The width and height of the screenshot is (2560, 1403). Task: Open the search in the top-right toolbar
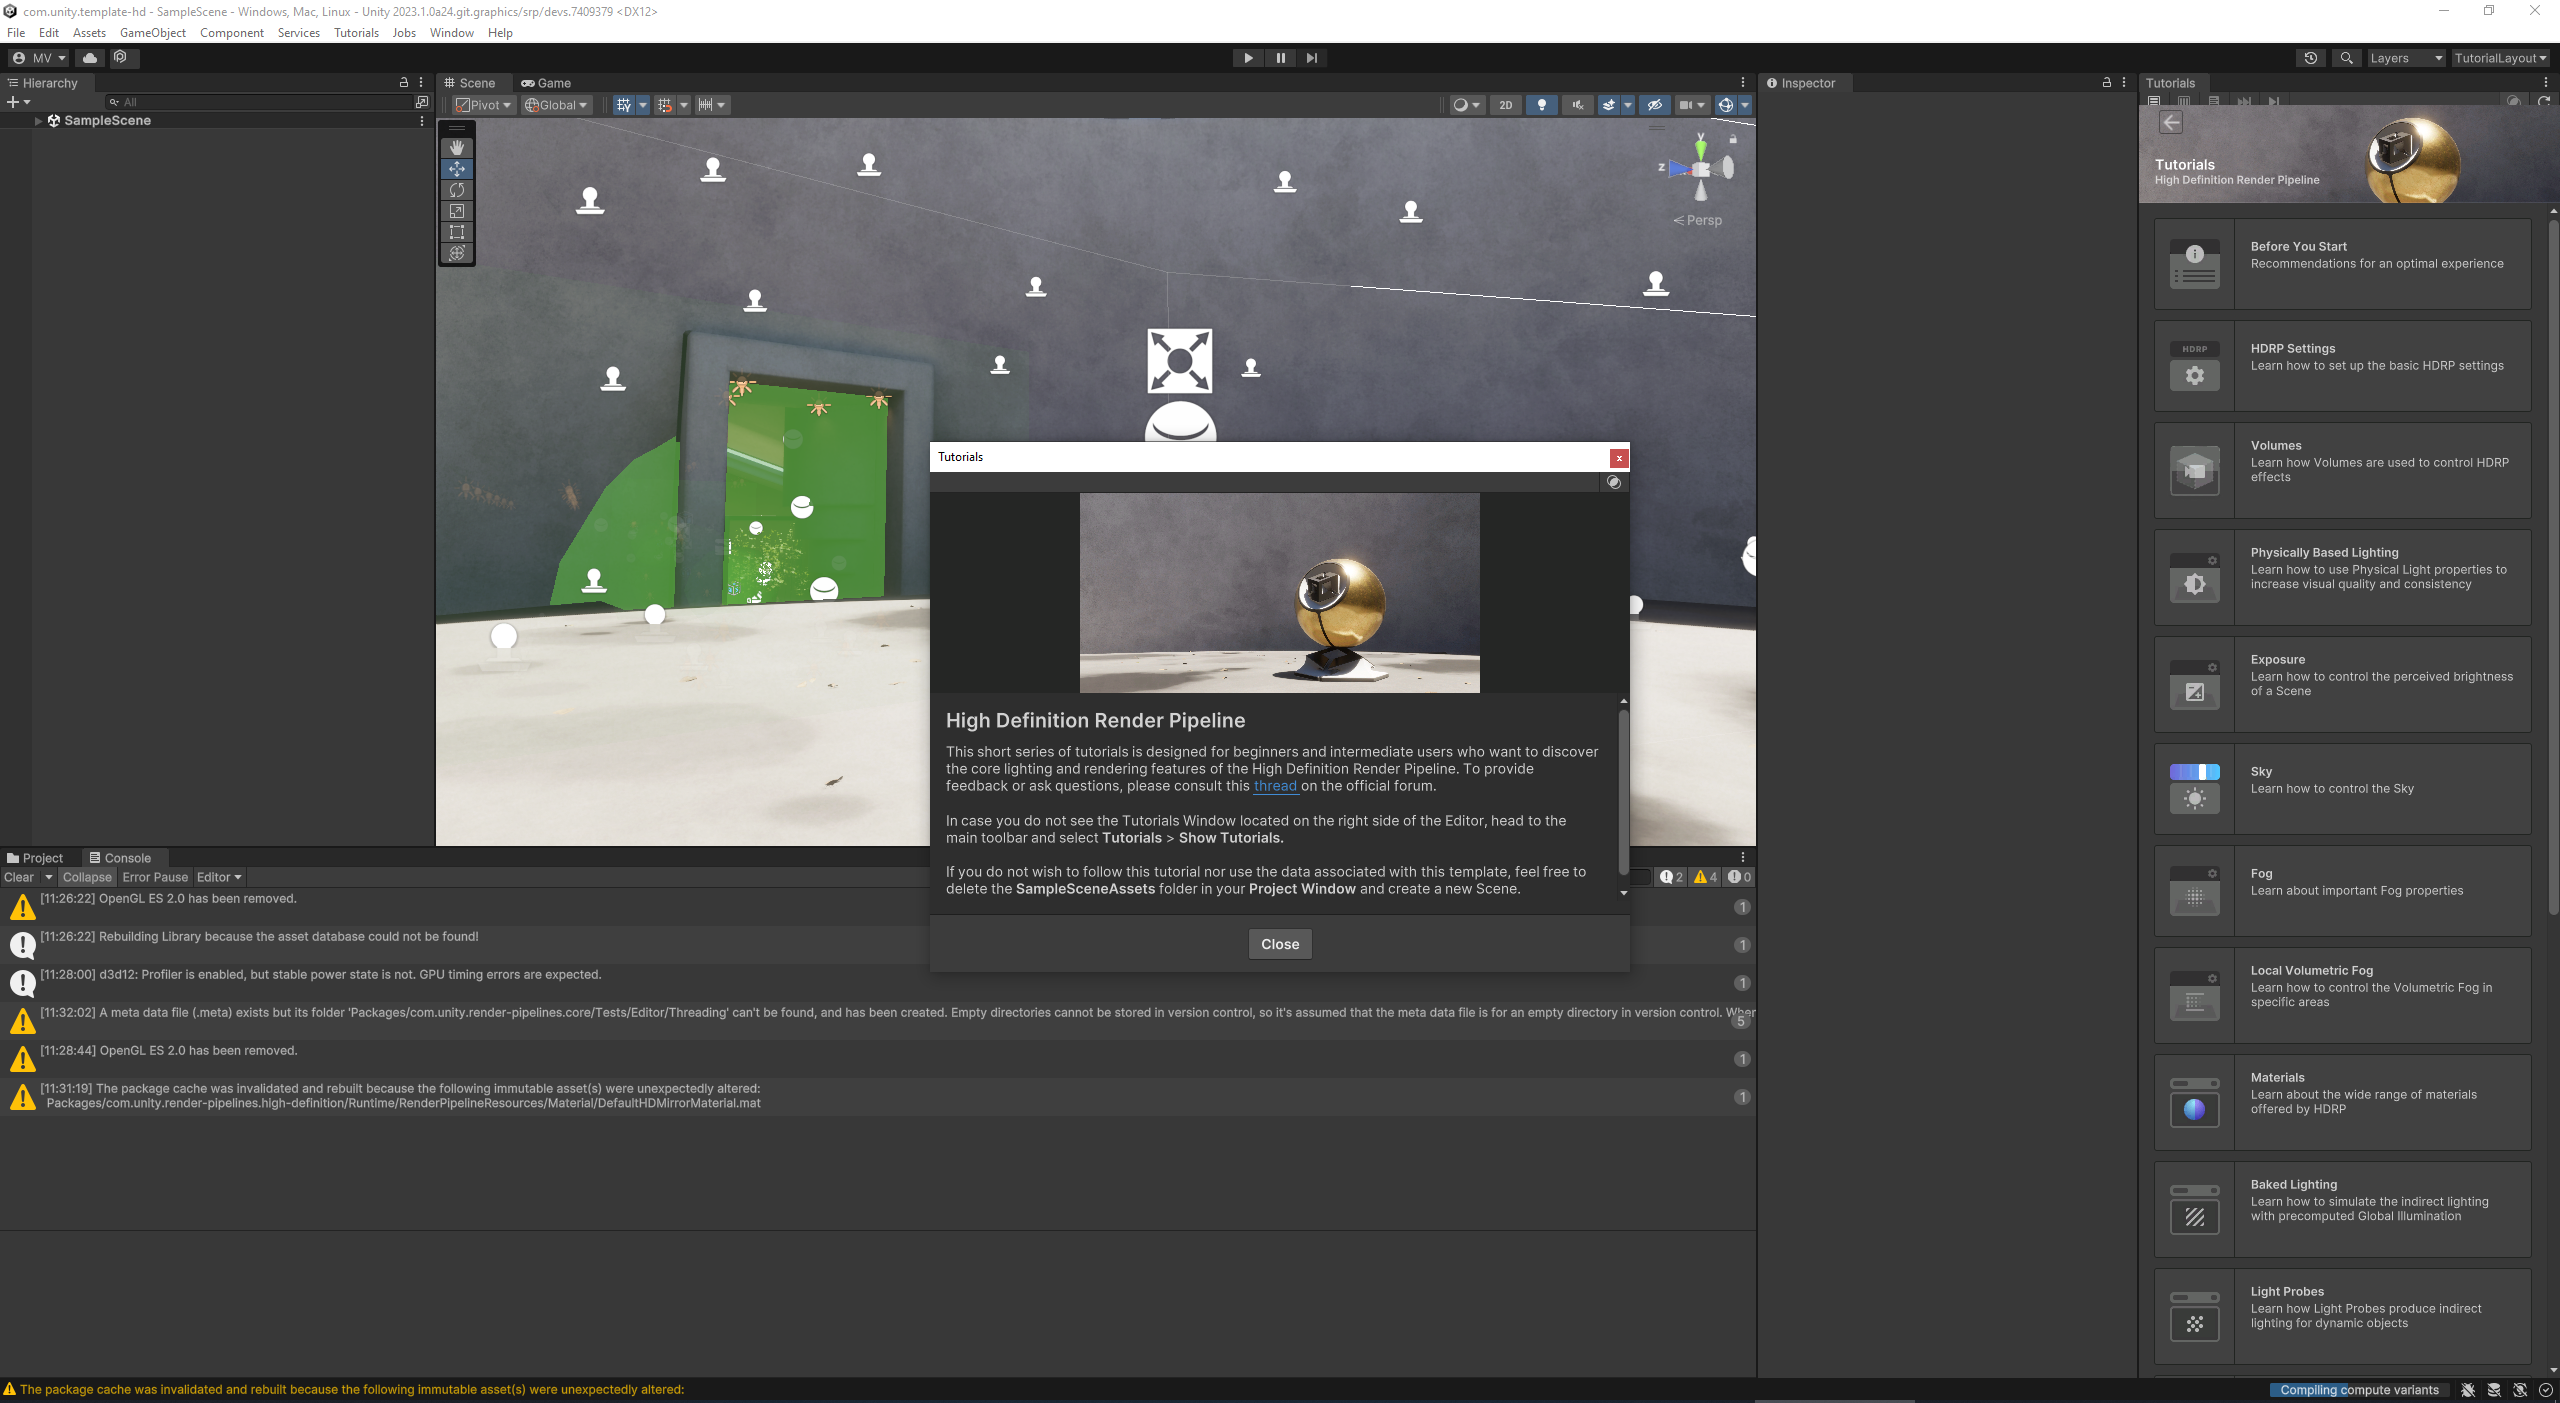[x=2345, y=57]
